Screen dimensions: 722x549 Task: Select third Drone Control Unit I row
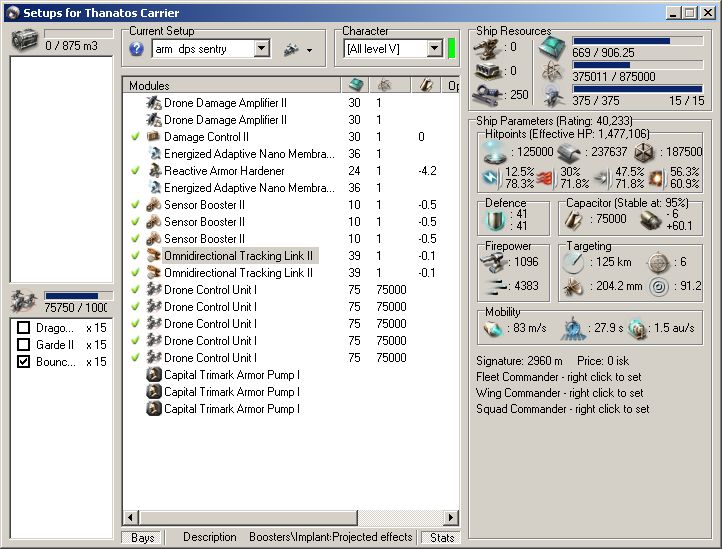pos(291,324)
